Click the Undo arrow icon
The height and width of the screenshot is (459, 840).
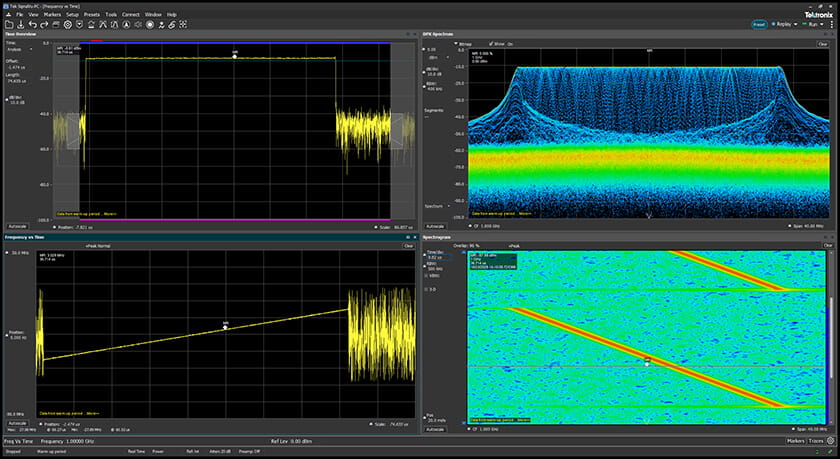(33, 25)
